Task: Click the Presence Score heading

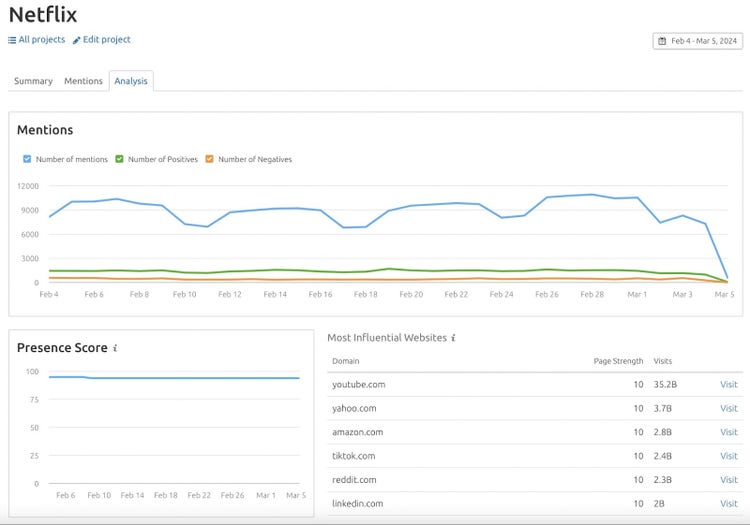Action: tap(62, 348)
